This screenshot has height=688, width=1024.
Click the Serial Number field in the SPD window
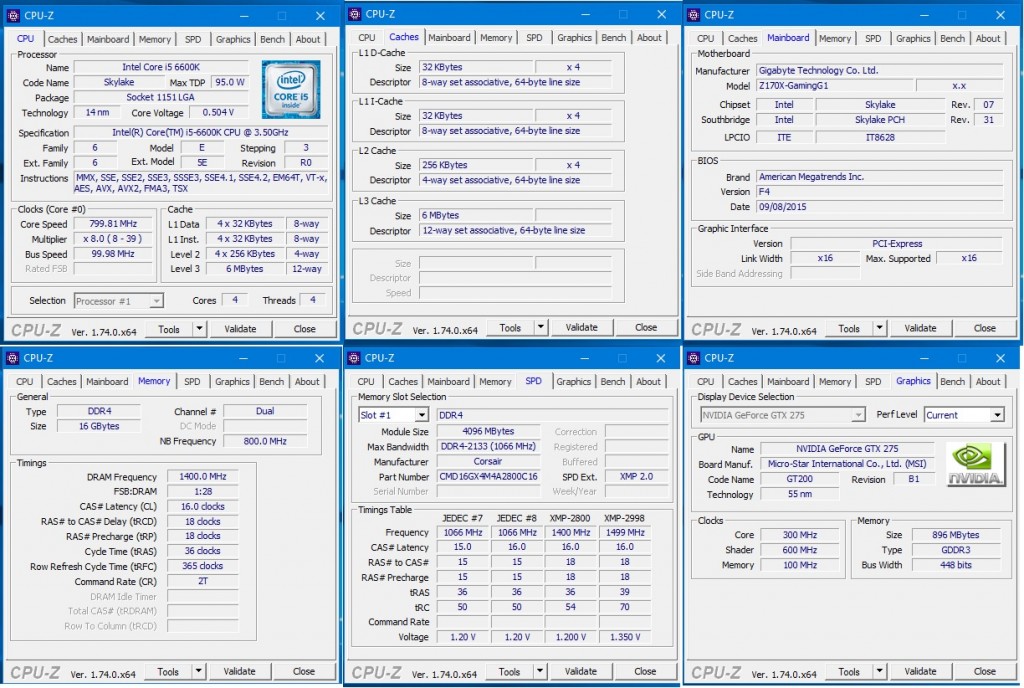487,491
